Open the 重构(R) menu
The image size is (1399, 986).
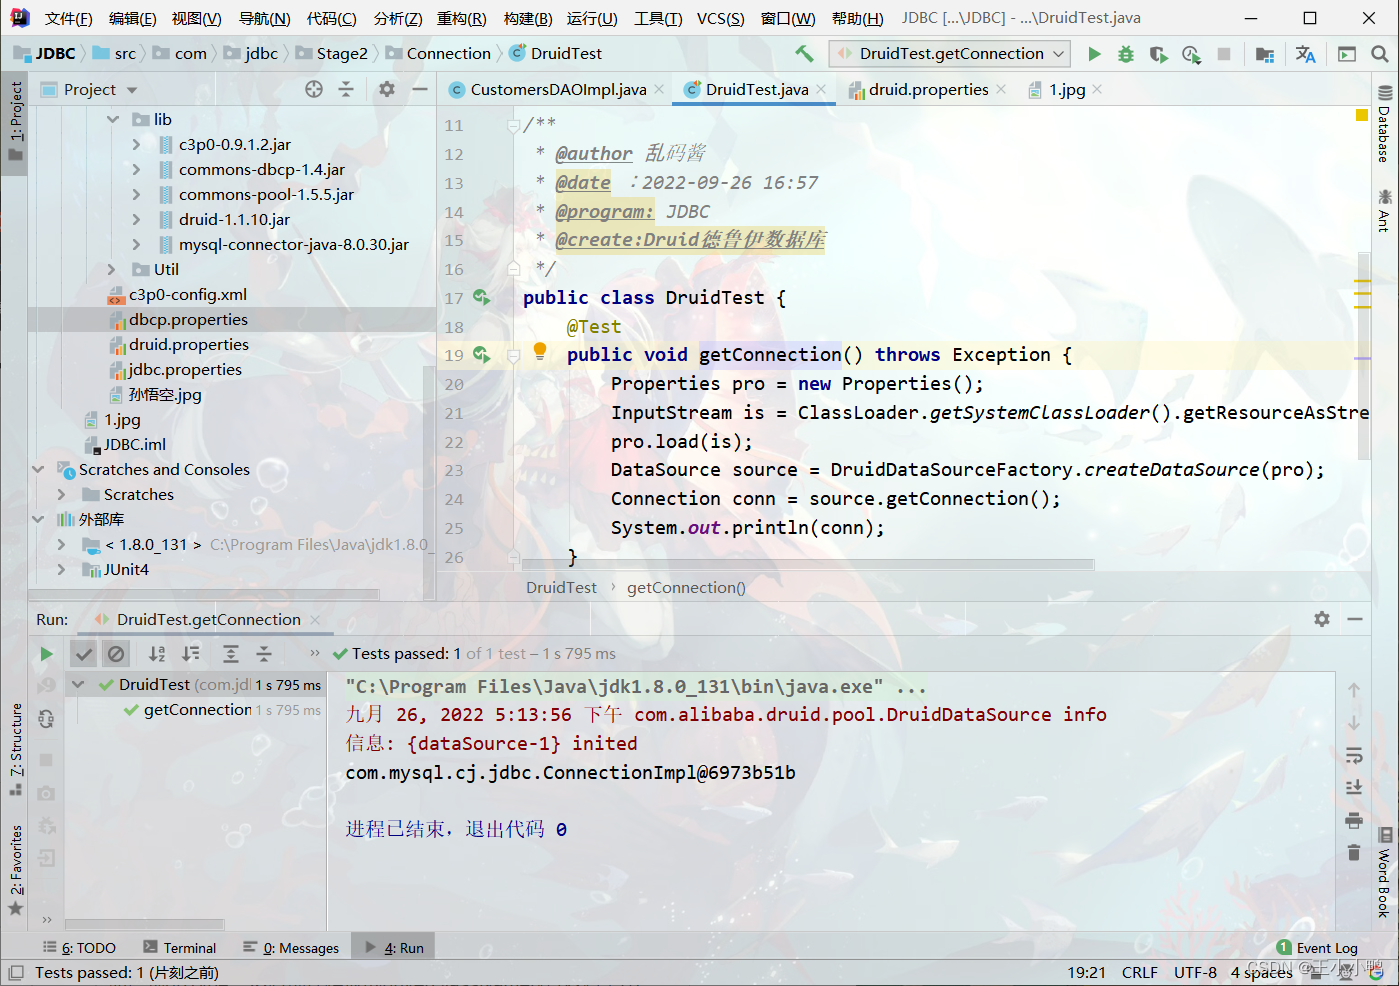coord(462,18)
